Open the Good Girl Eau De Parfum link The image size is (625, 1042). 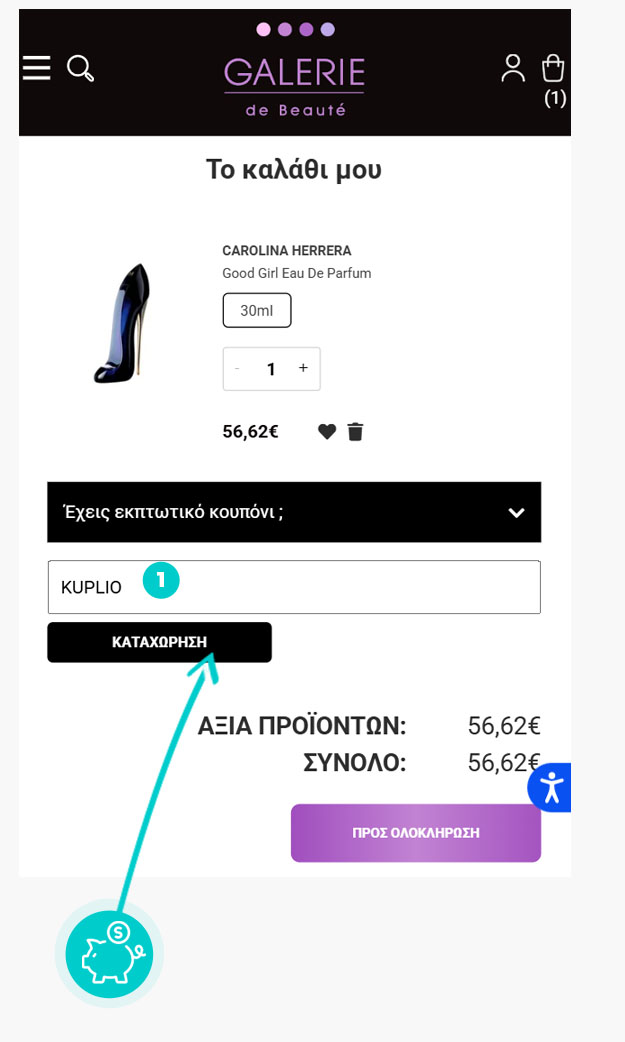click(297, 273)
